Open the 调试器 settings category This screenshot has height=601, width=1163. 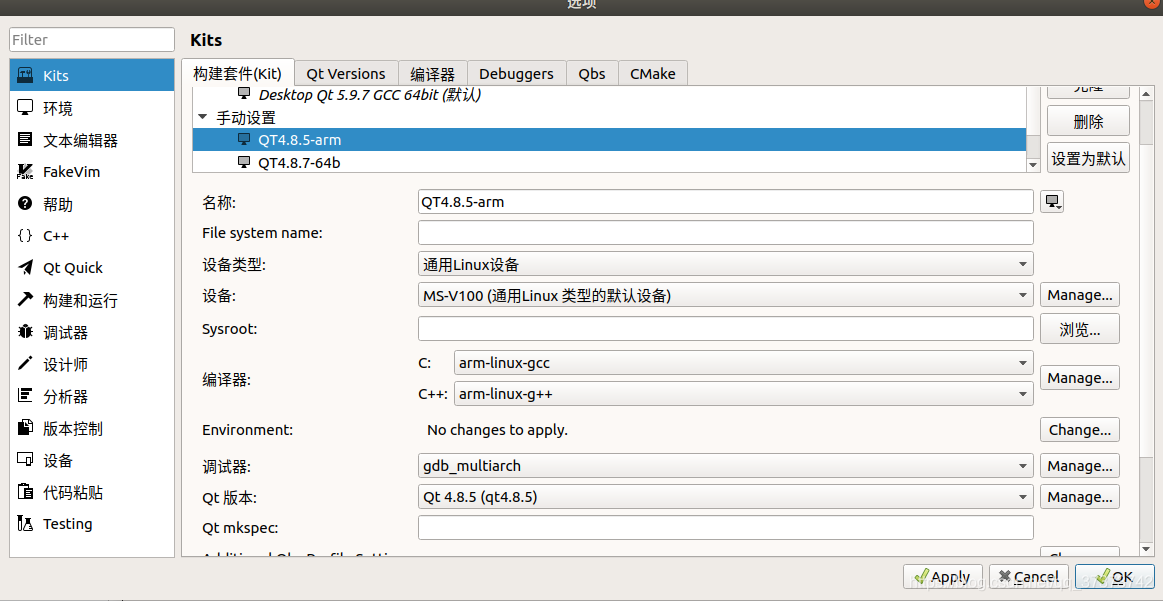92,332
